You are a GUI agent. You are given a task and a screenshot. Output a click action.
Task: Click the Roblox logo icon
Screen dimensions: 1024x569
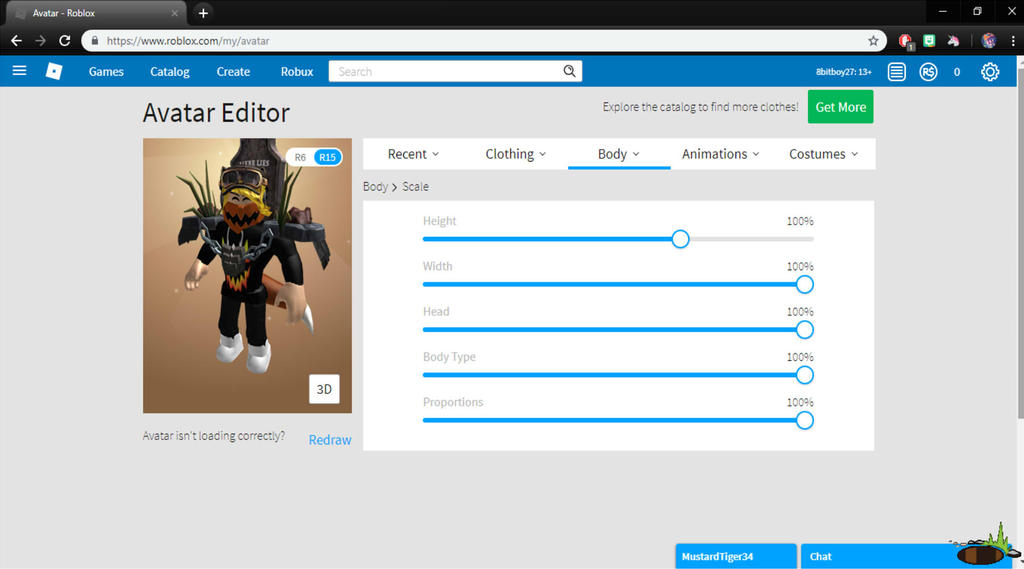tap(54, 71)
